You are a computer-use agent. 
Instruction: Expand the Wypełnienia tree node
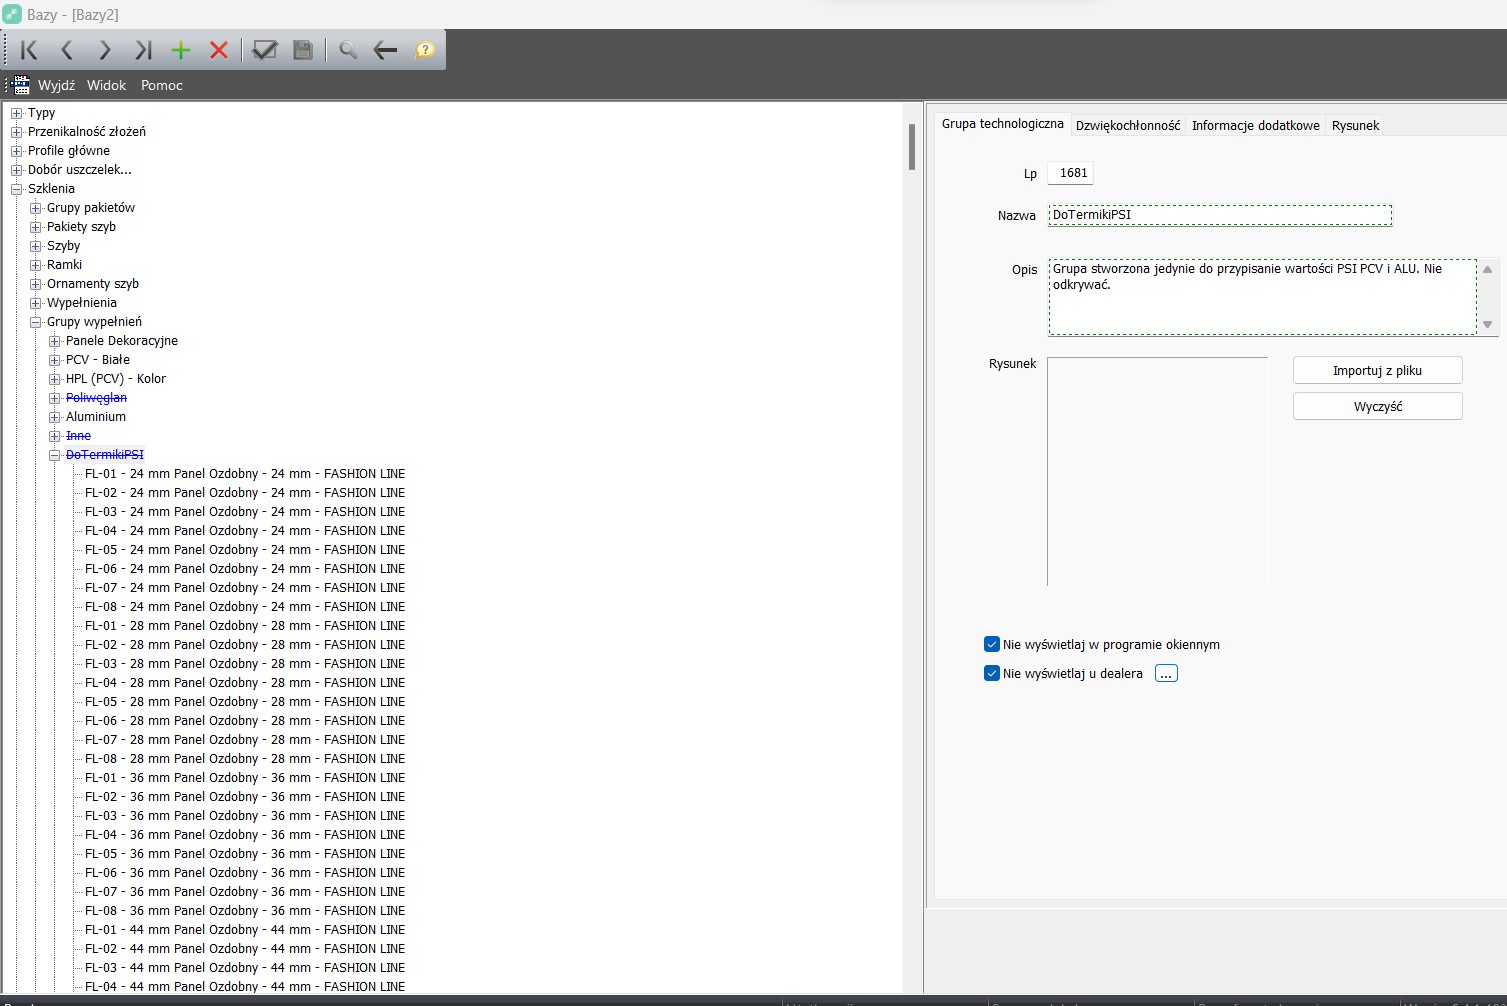pos(35,303)
